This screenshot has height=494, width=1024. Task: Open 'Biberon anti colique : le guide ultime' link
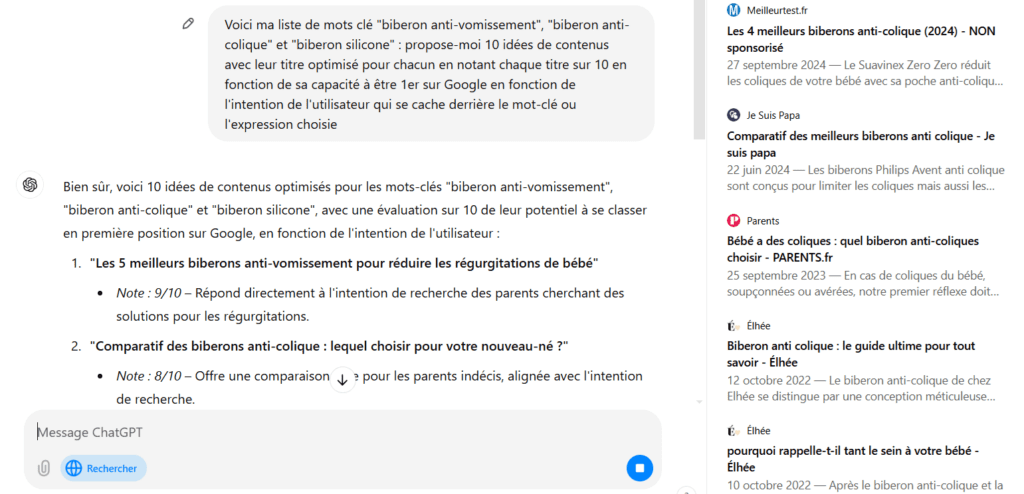tap(850, 354)
